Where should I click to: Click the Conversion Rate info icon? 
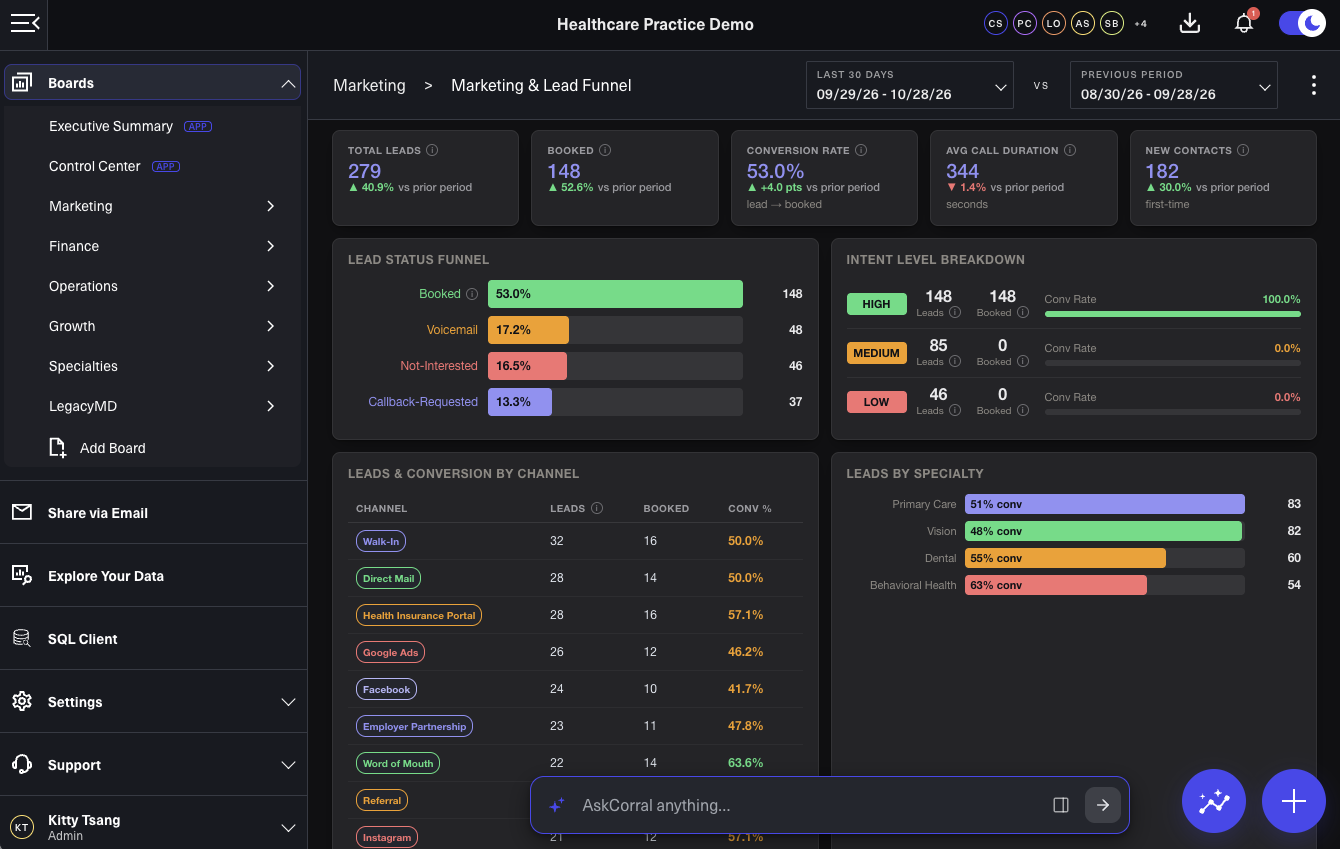(861, 150)
